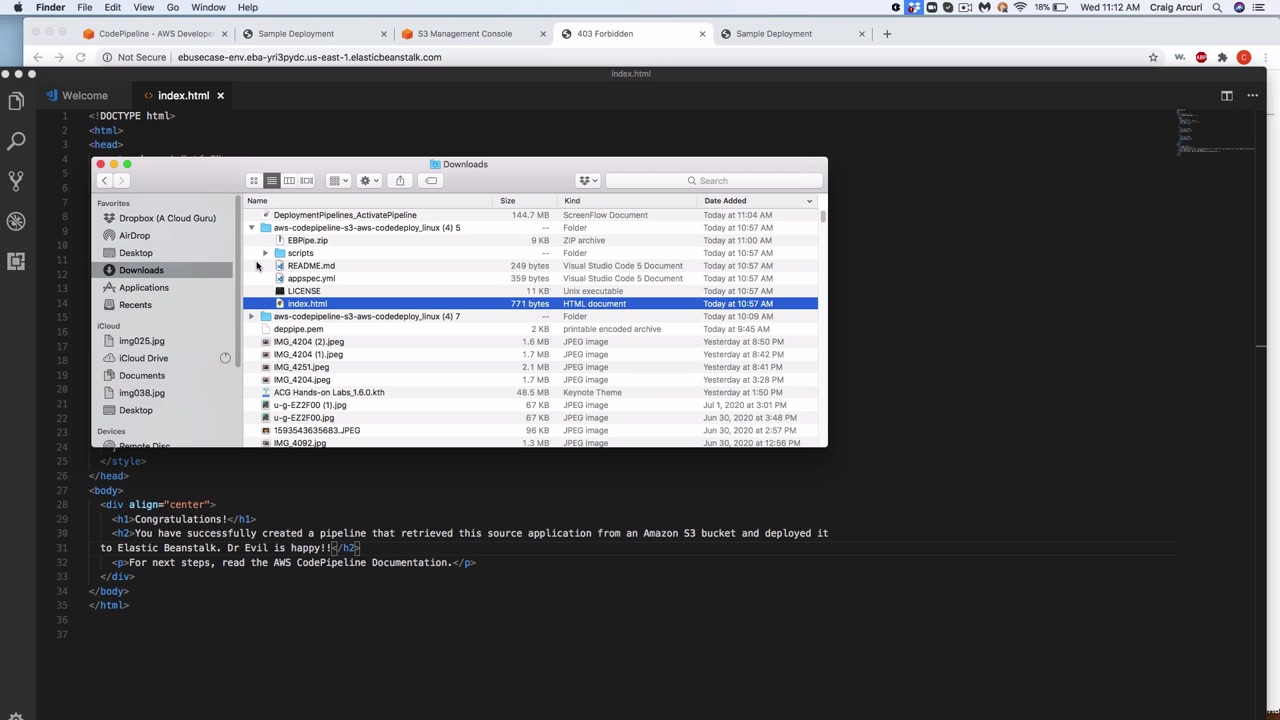The height and width of the screenshot is (720, 1280).
Task: Expand scripts folder disclosure triangle
Action: pyautogui.click(x=265, y=253)
